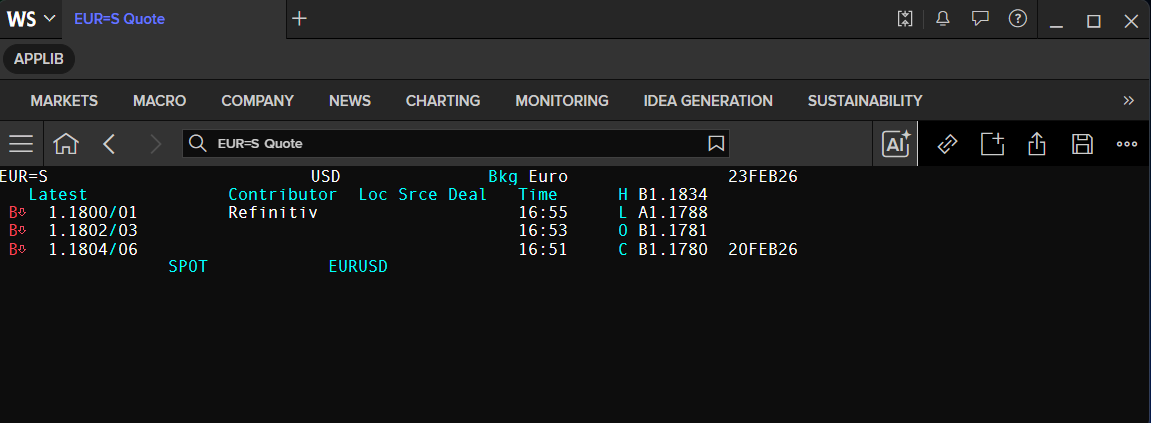Bookmark this quote page
This screenshot has height=423, width=1151.
pyautogui.click(x=716, y=144)
